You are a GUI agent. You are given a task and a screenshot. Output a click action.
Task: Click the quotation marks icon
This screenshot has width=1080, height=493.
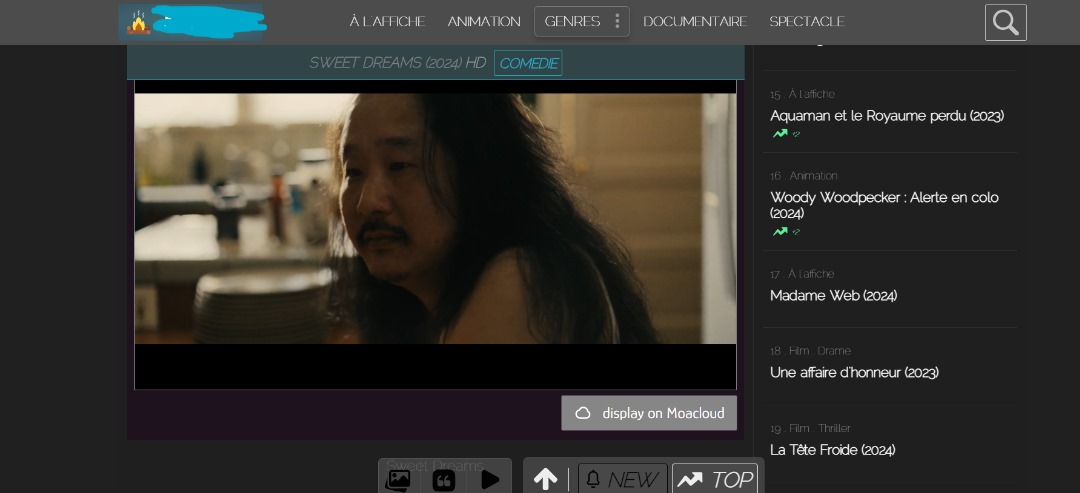pos(444,480)
